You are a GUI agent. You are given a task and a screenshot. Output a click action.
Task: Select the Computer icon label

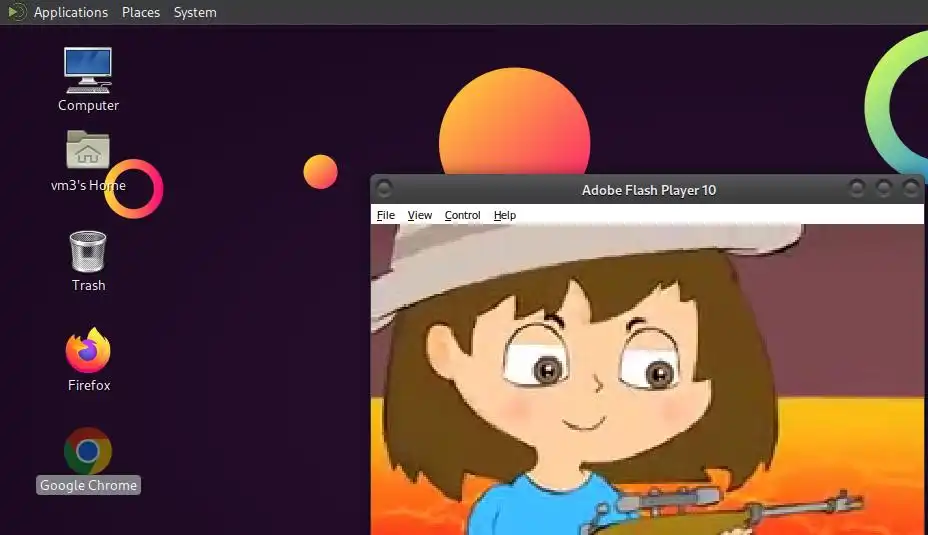(x=88, y=105)
